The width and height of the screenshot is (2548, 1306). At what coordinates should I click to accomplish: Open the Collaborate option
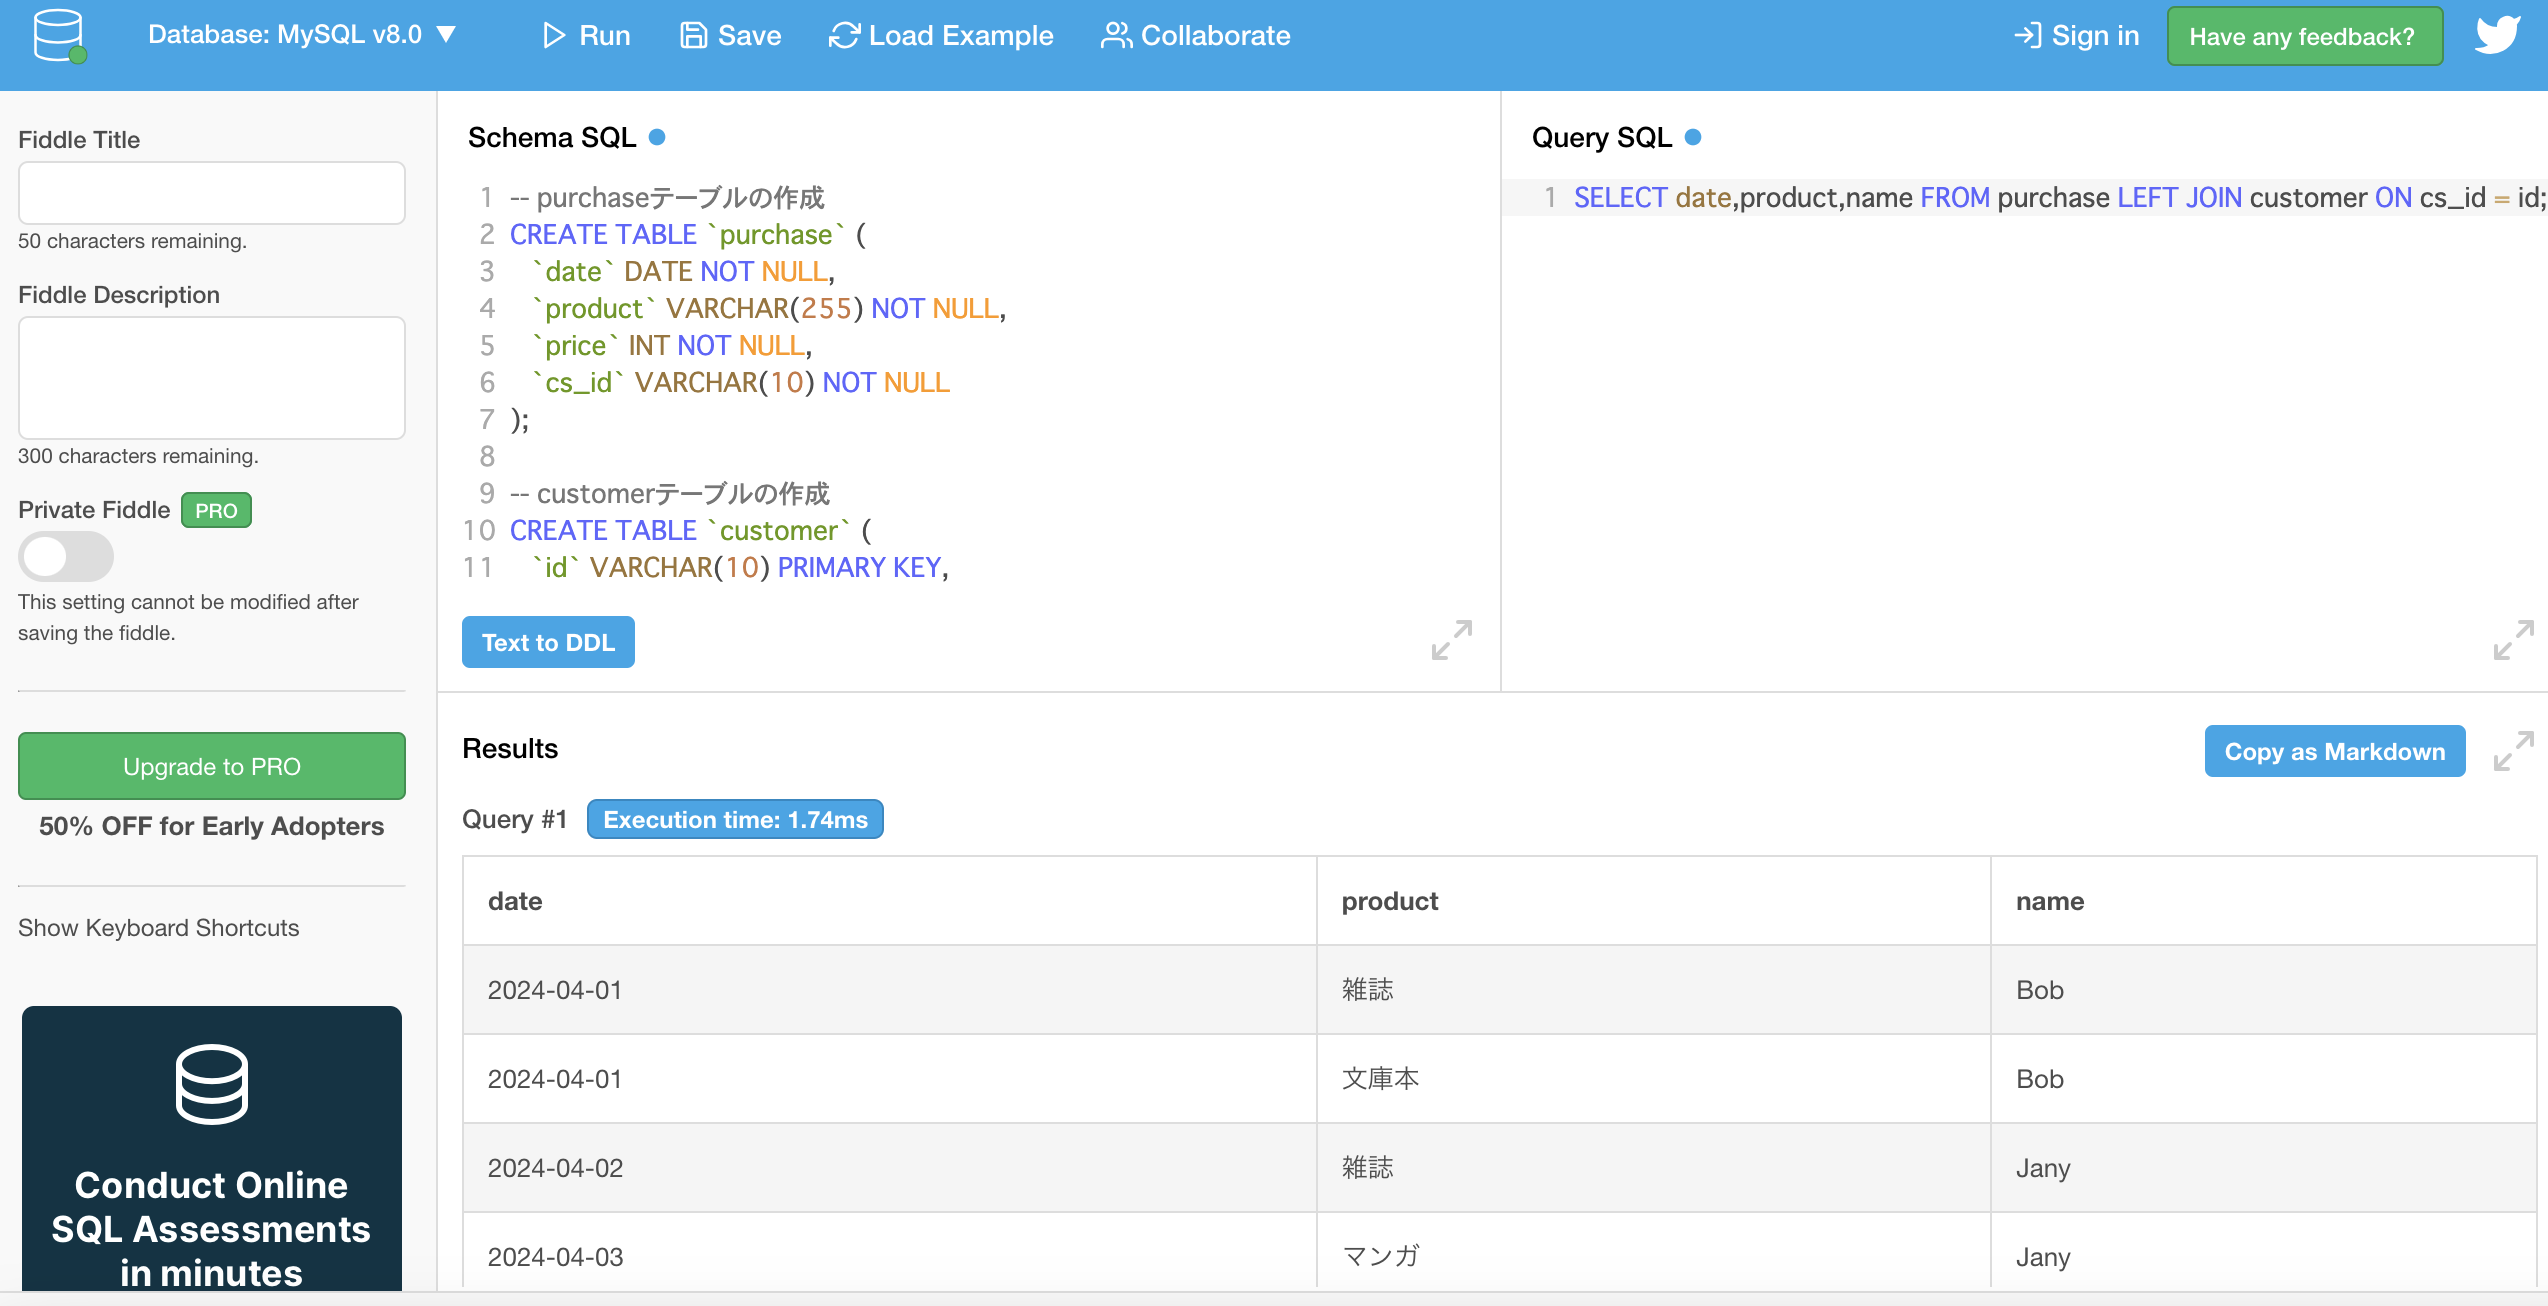1195,36
